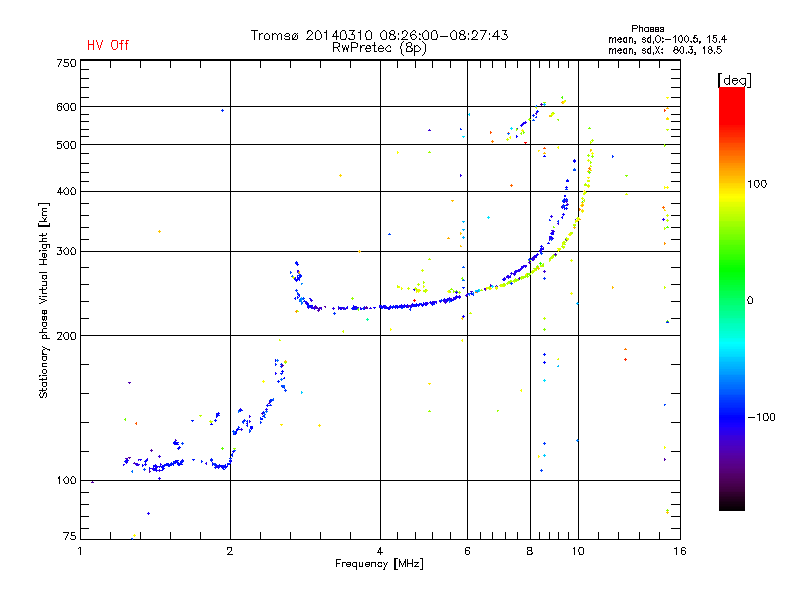Click the 'Stationary phase Virtual Height [km]' axis label
Screen dimensions: 800x600
click(x=44, y=300)
